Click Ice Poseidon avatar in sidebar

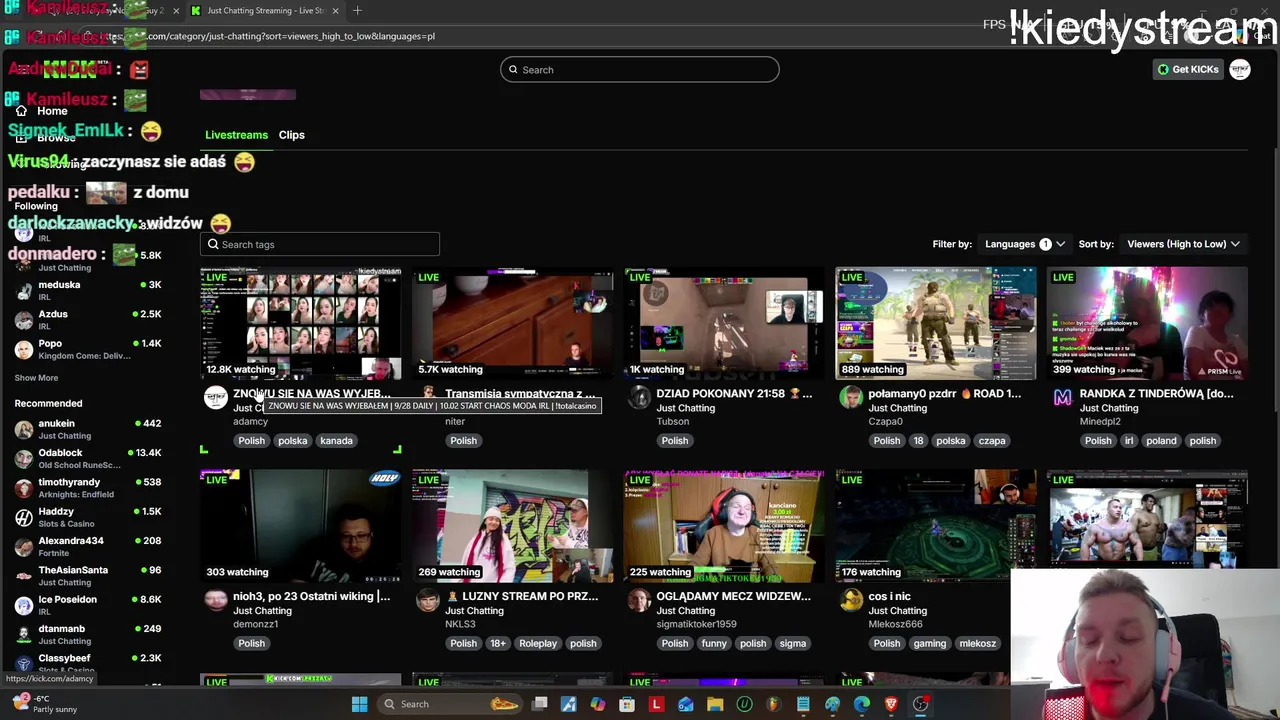point(24,605)
